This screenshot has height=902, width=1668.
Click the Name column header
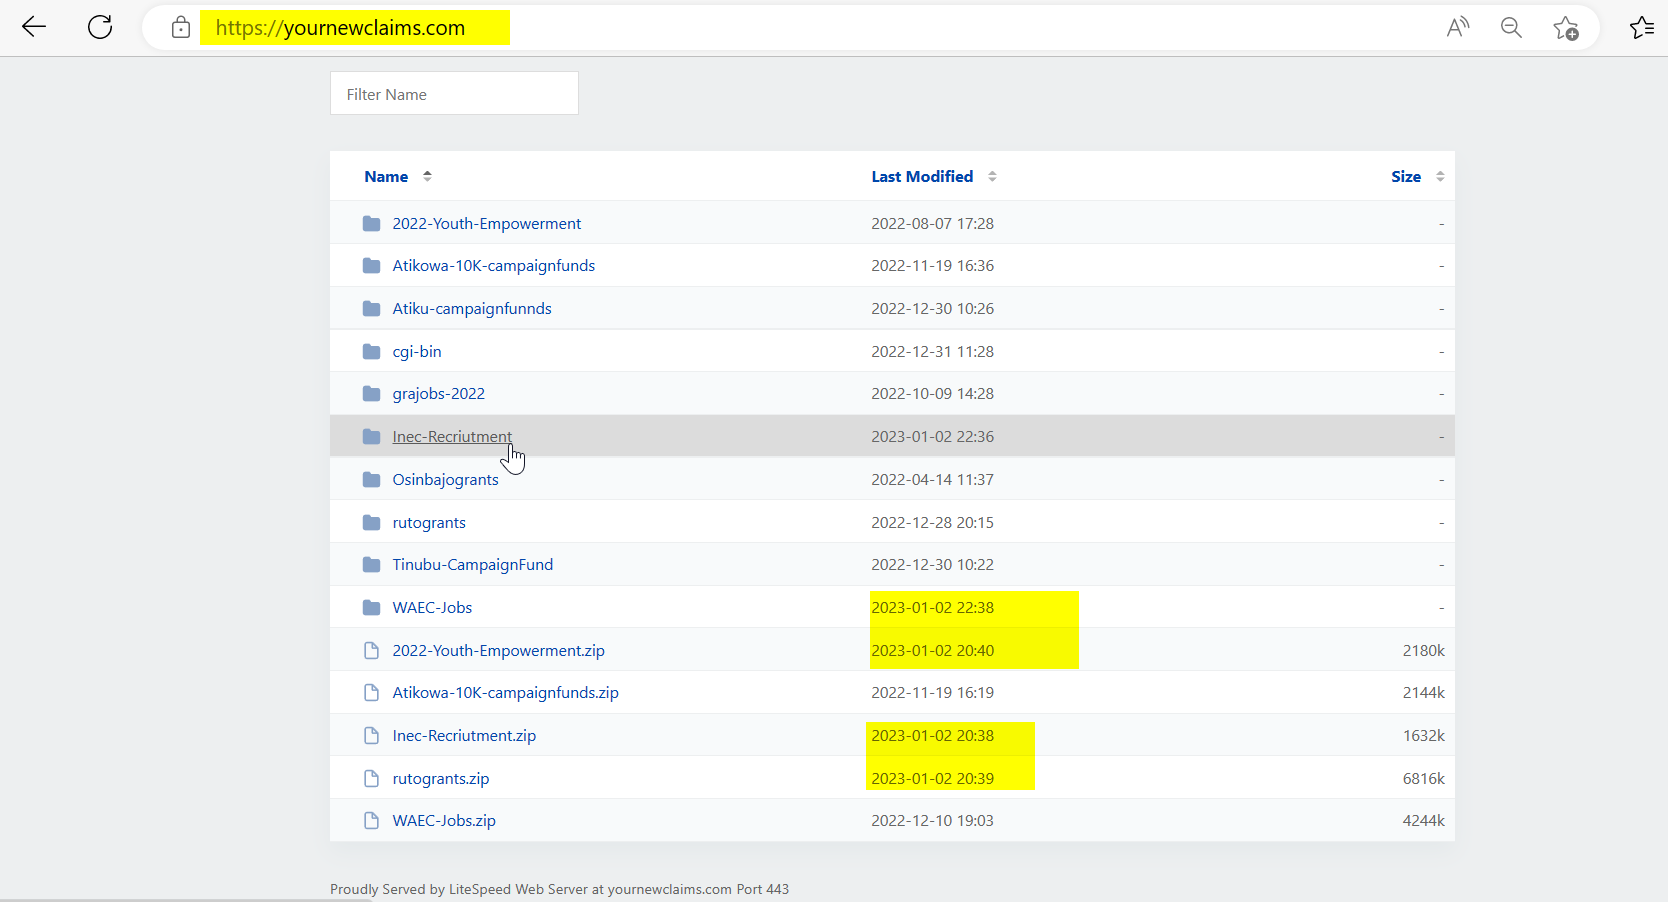(386, 176)
